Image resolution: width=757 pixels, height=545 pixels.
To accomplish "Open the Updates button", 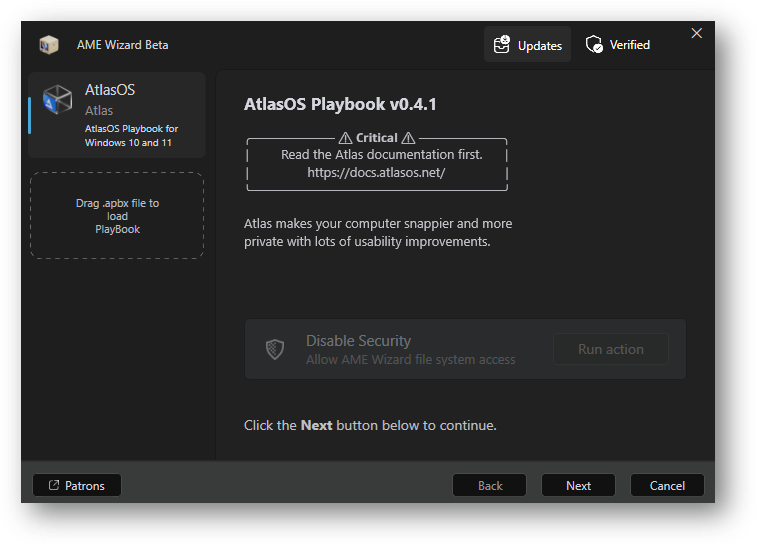I will click(x=527, y=44).
